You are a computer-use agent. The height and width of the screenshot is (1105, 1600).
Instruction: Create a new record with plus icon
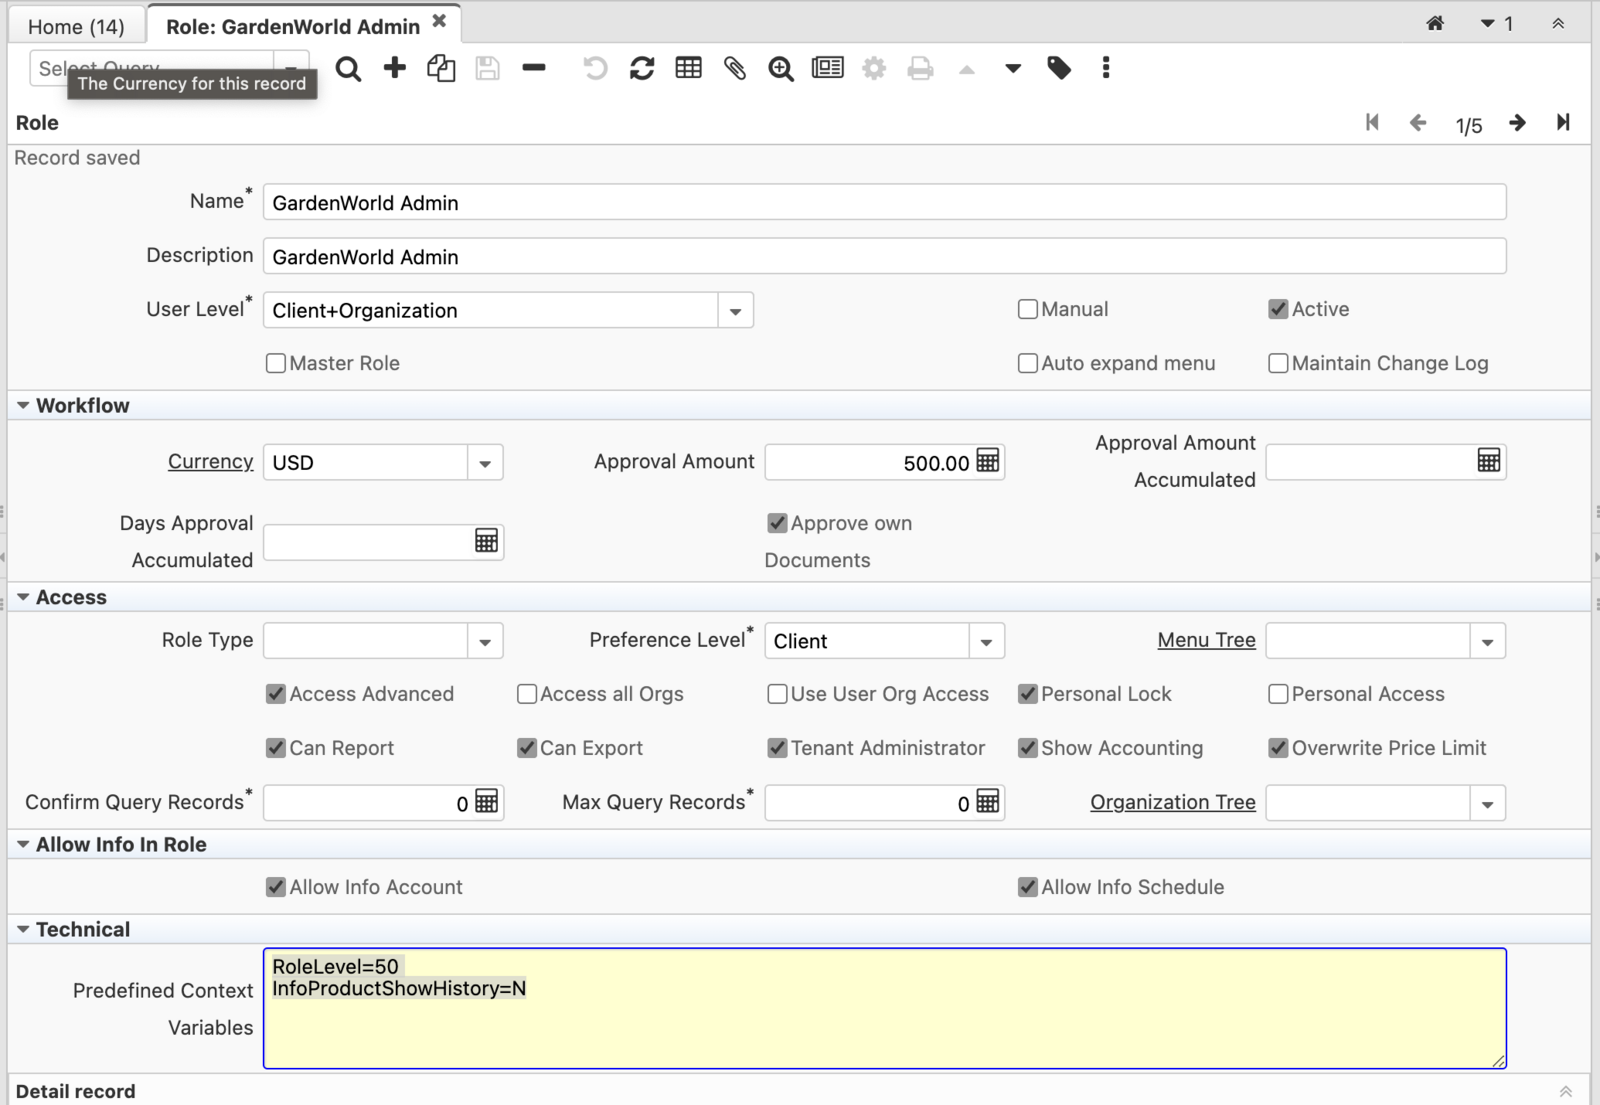(x=395, y=68)
